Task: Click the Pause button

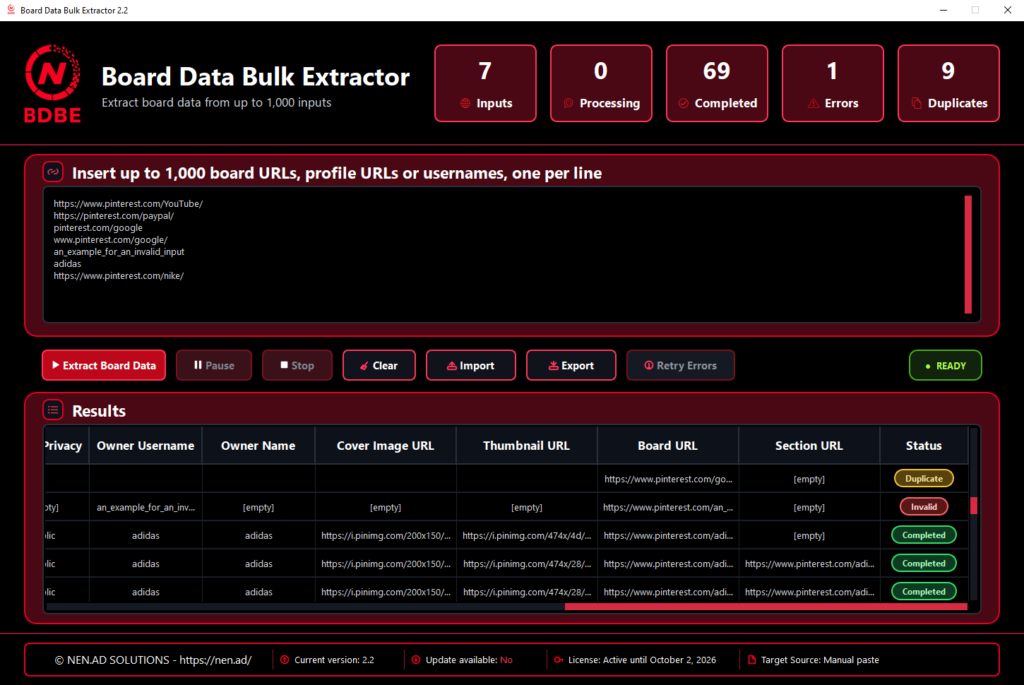Action: coord(214,365)
